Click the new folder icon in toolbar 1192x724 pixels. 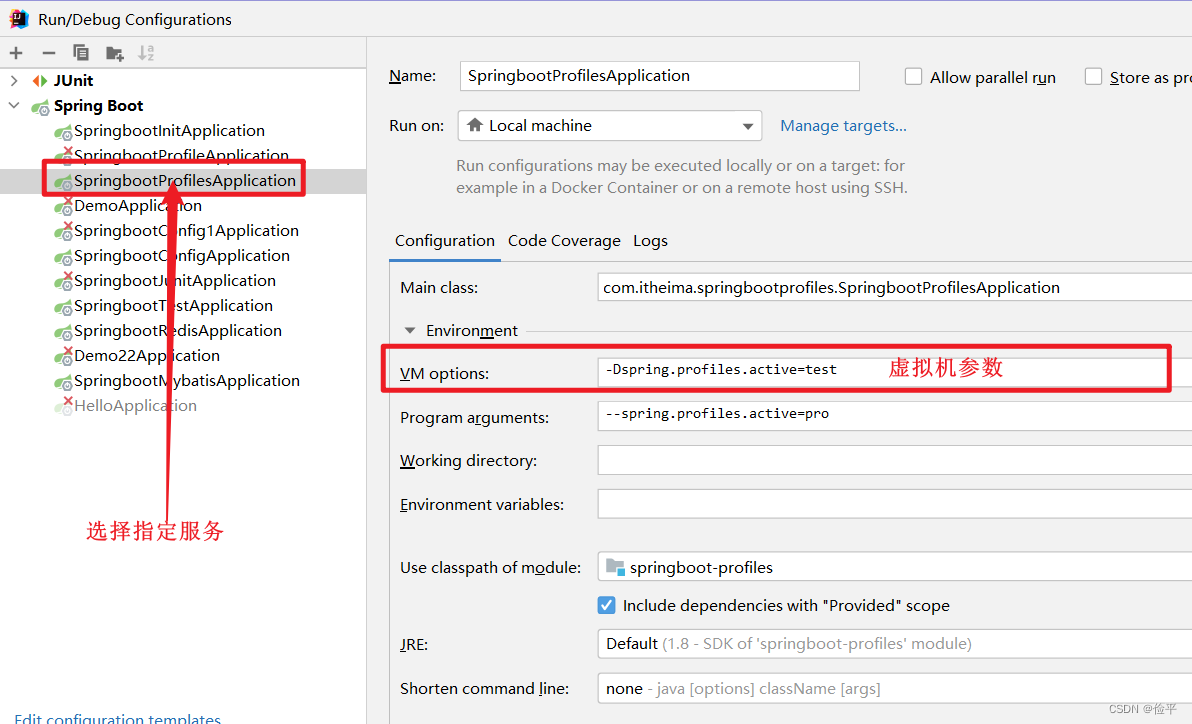[x=114, y=52]
